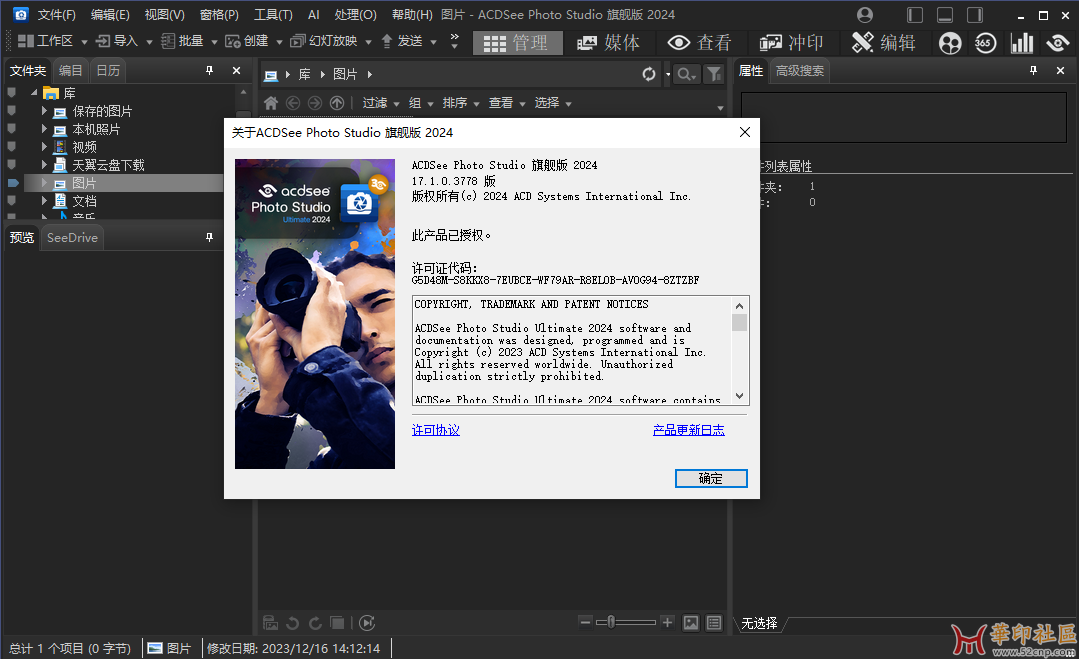Image resolution: width=1079 pixels, height=659 pixels.
Task: Expand the 保存的图片 tree node
Action: click(x=44, y=111)
